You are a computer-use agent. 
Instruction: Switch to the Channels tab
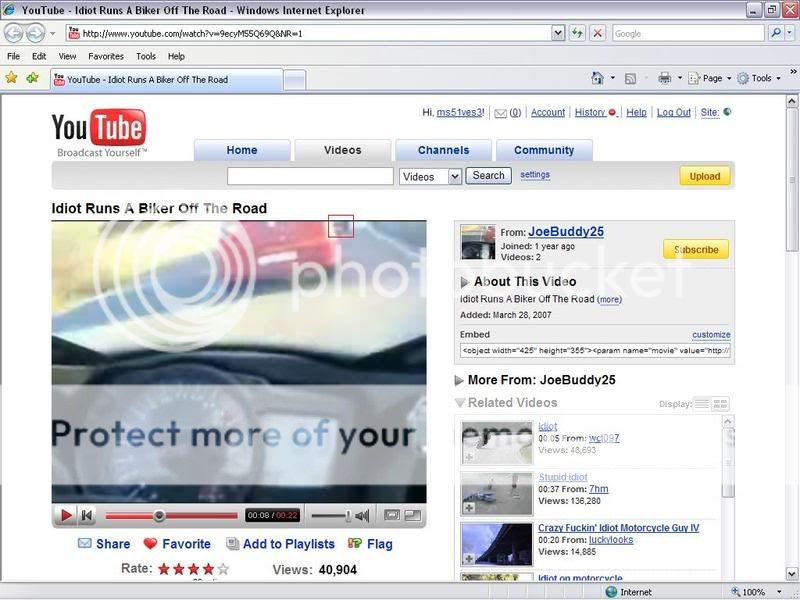(x=443, y=150)
